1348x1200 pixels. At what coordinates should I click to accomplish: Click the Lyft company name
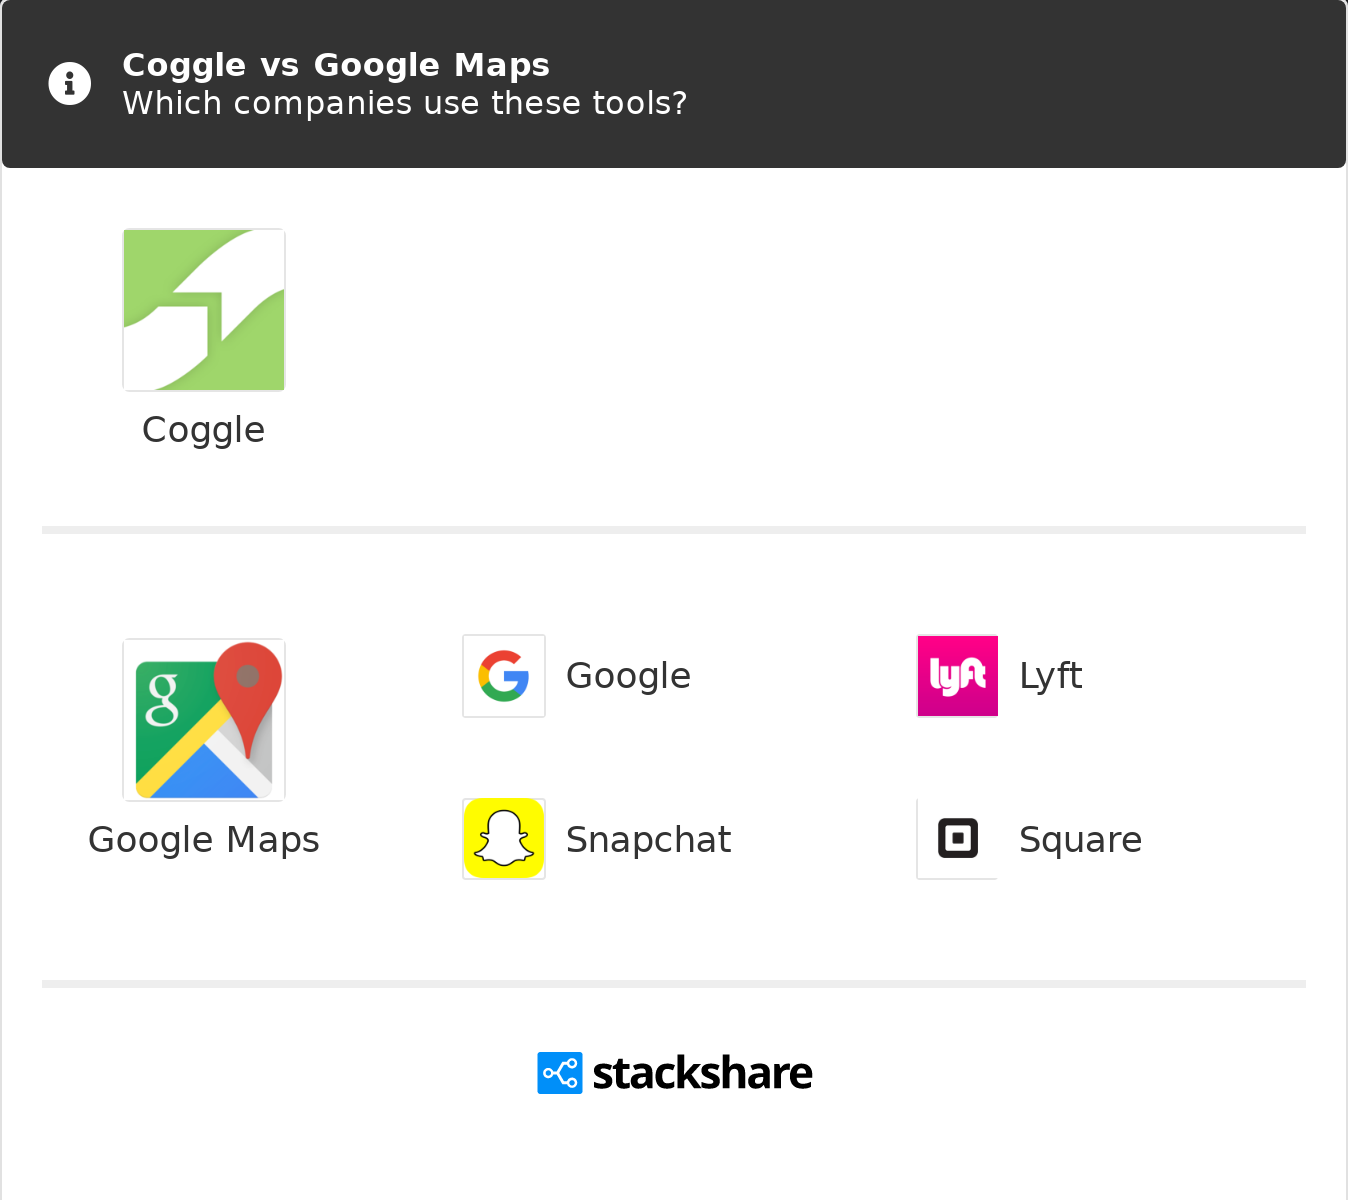1051,676
